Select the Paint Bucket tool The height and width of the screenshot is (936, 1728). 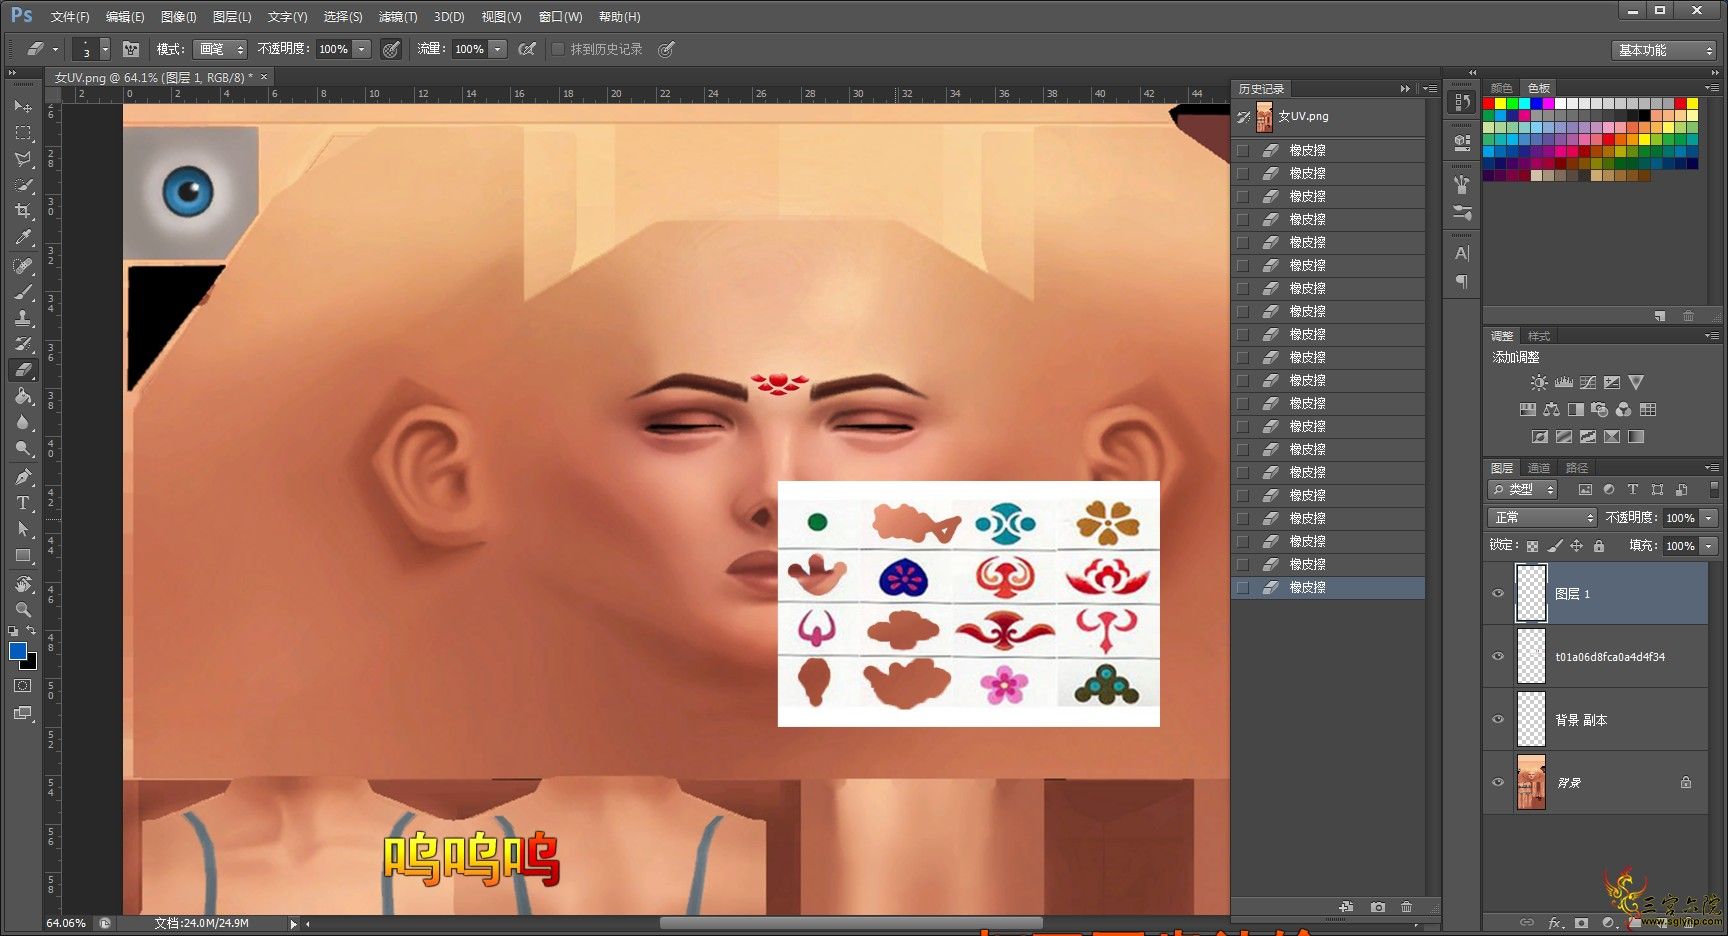pos(23,396)
